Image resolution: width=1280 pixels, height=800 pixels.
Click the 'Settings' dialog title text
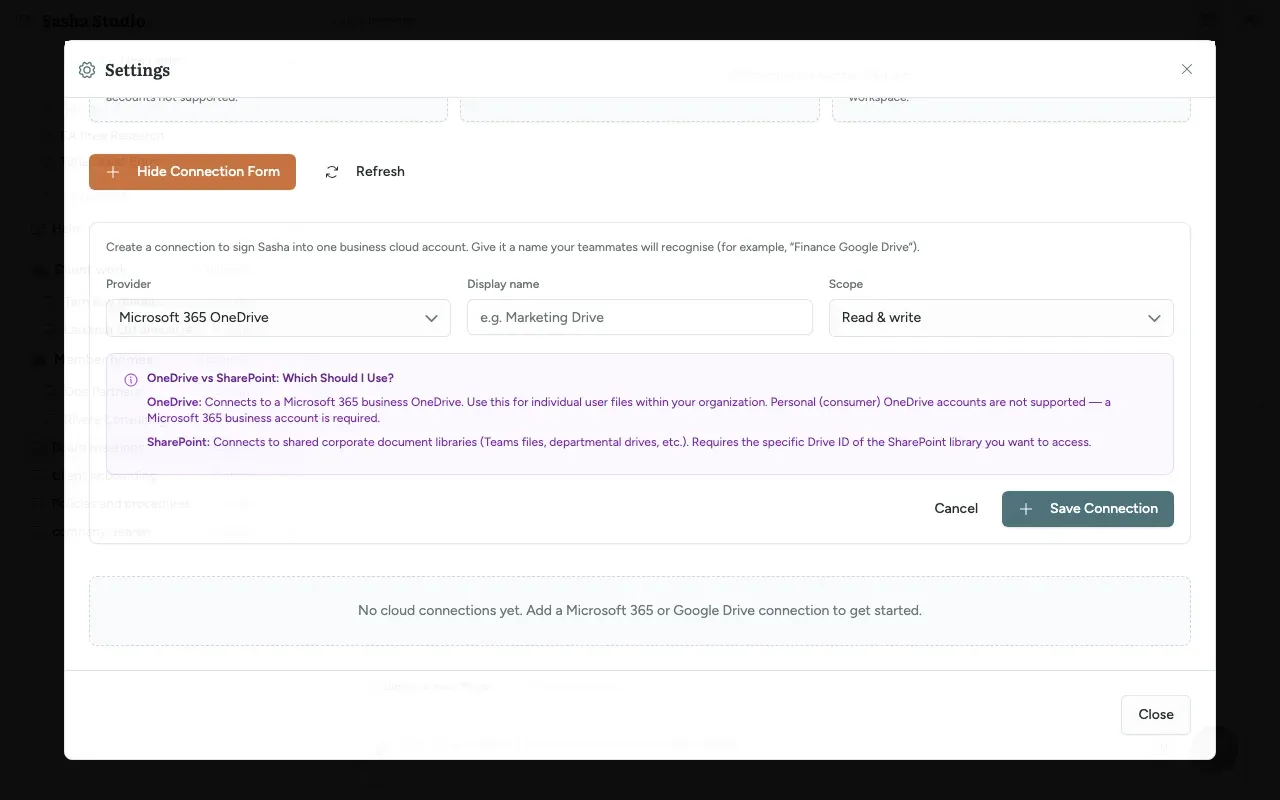pos(137,70)
